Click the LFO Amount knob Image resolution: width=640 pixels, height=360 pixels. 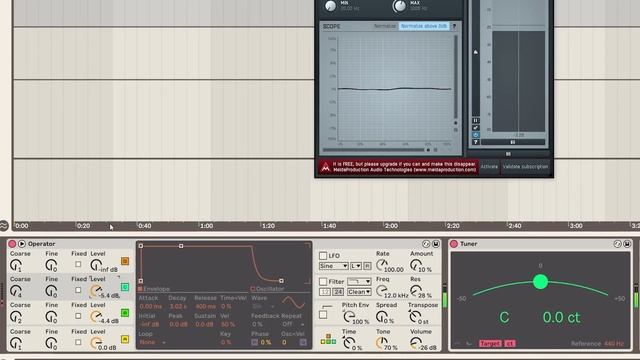click(416, 265)
